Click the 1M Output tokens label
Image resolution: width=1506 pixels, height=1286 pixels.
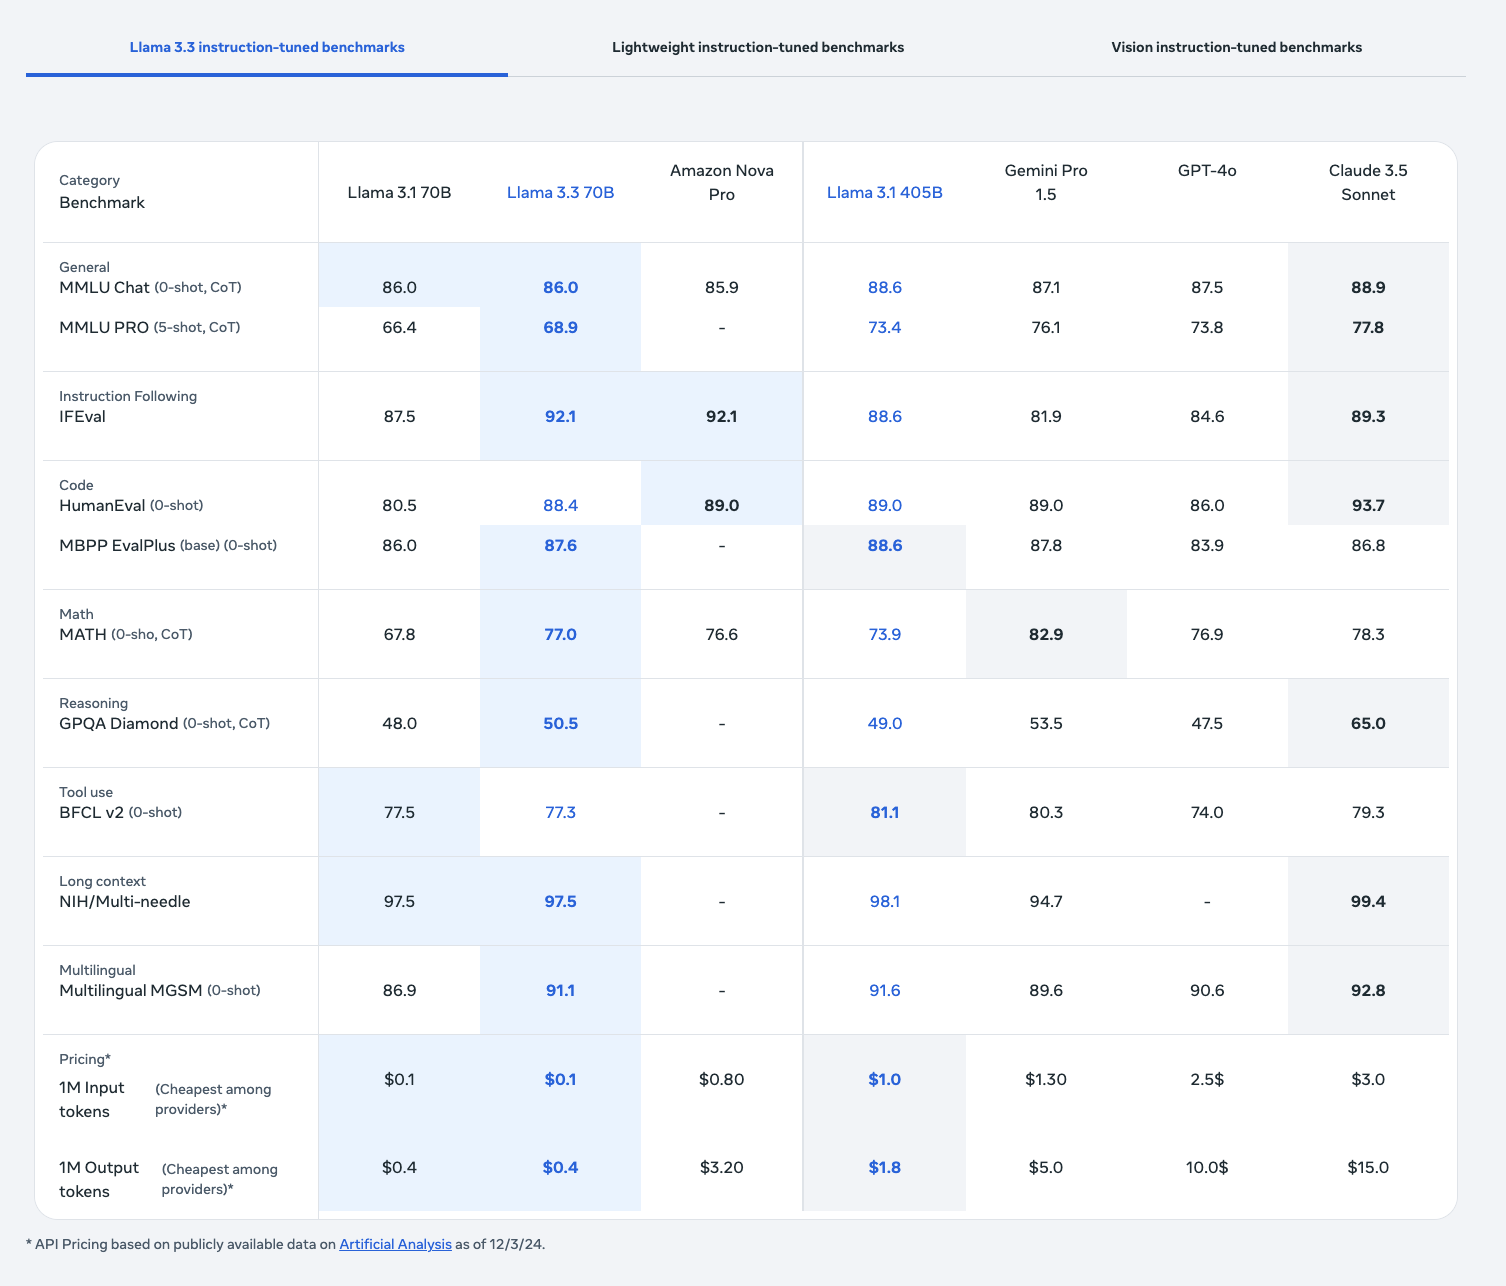pyautogui.click(x=99, y=1179)
